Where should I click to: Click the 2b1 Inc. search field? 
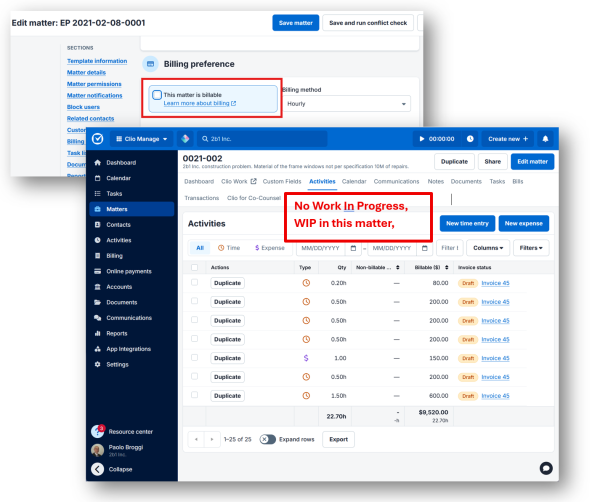262,139
